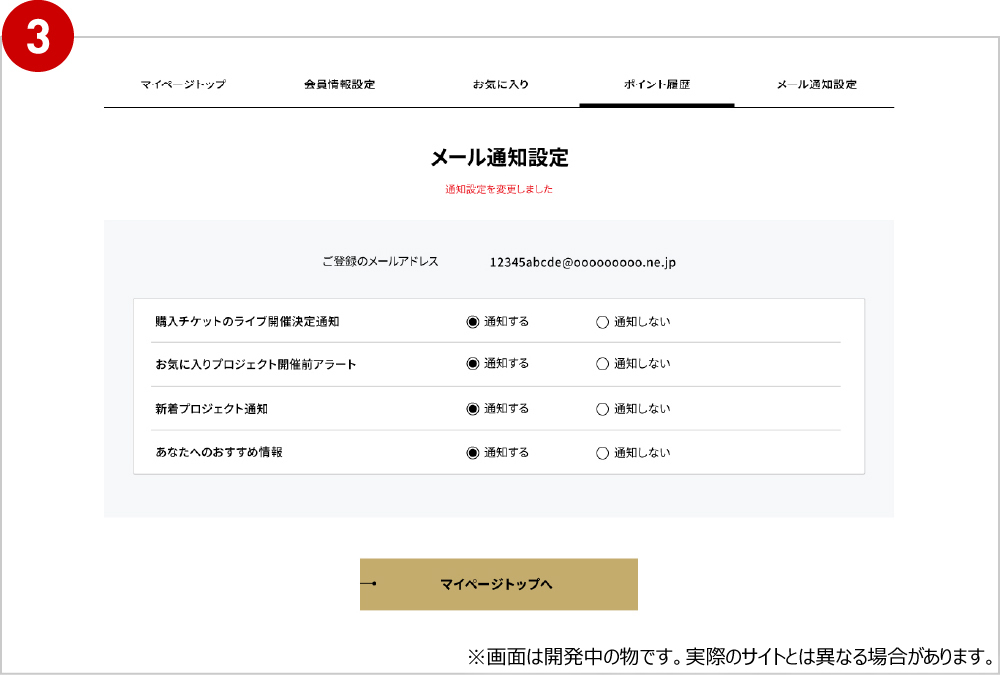Set あなたへのおすすめ情報 to 通知する

point(473,453)
